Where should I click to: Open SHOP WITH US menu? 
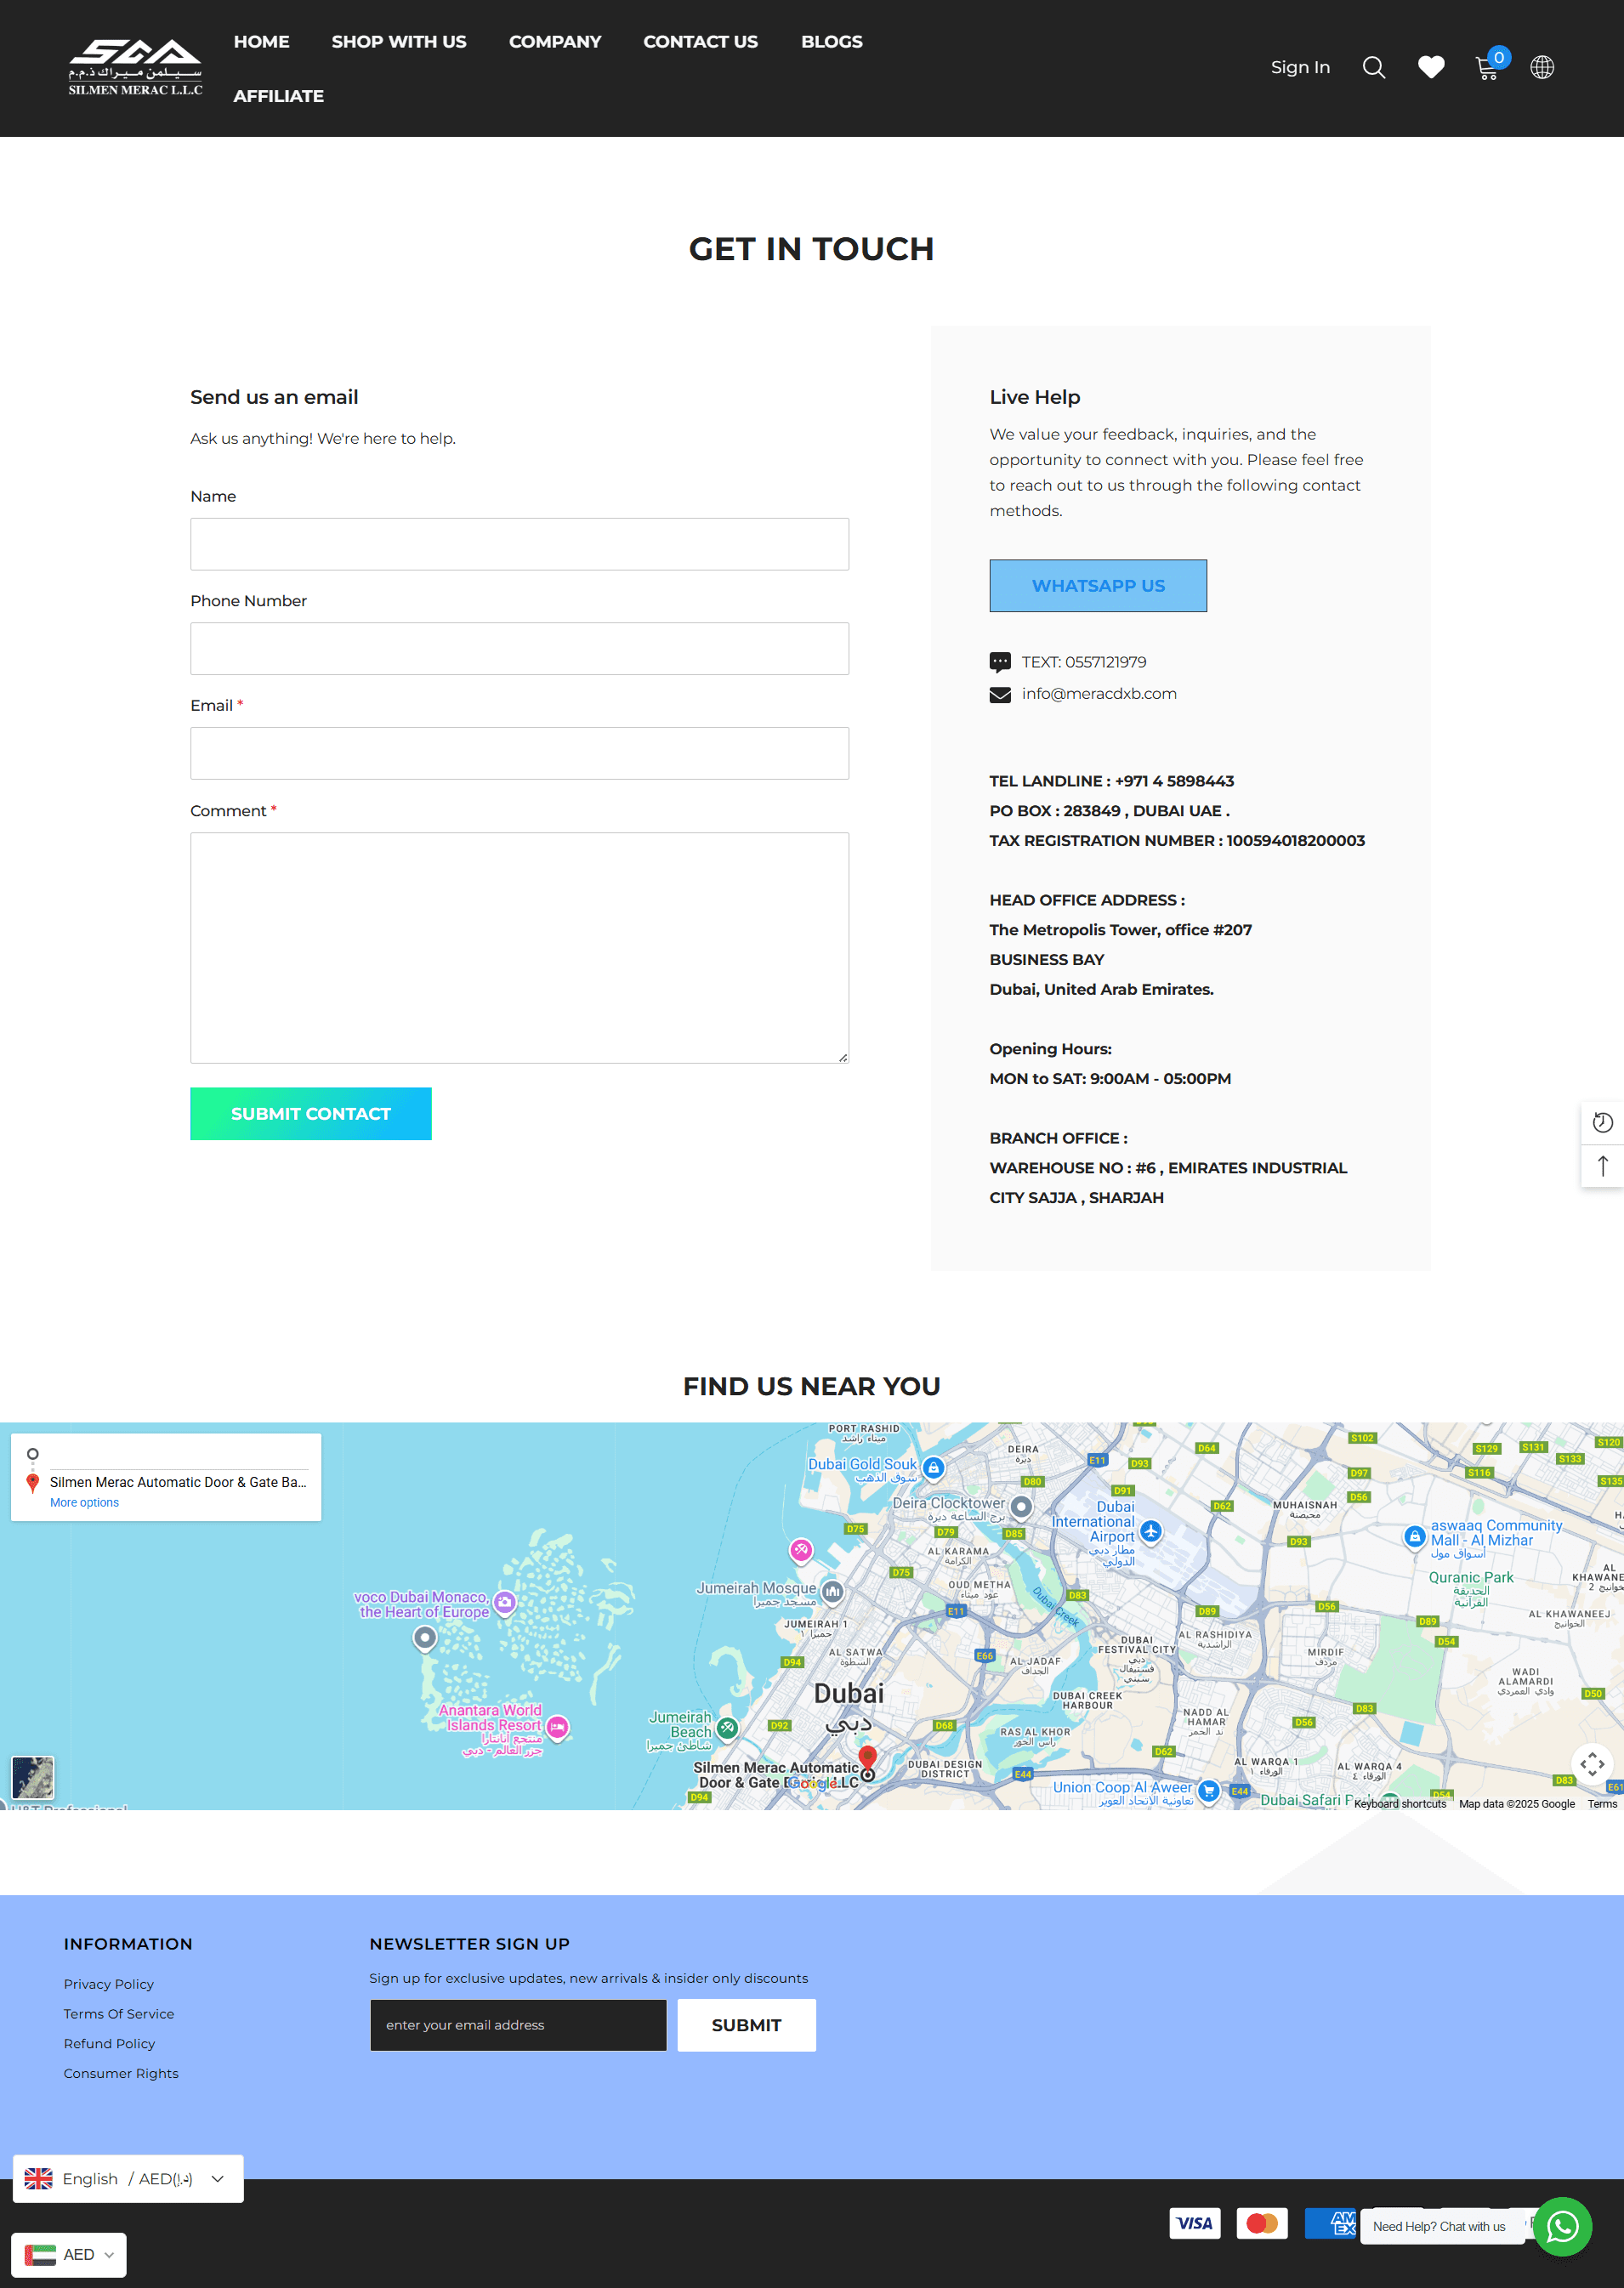[399, 42]
